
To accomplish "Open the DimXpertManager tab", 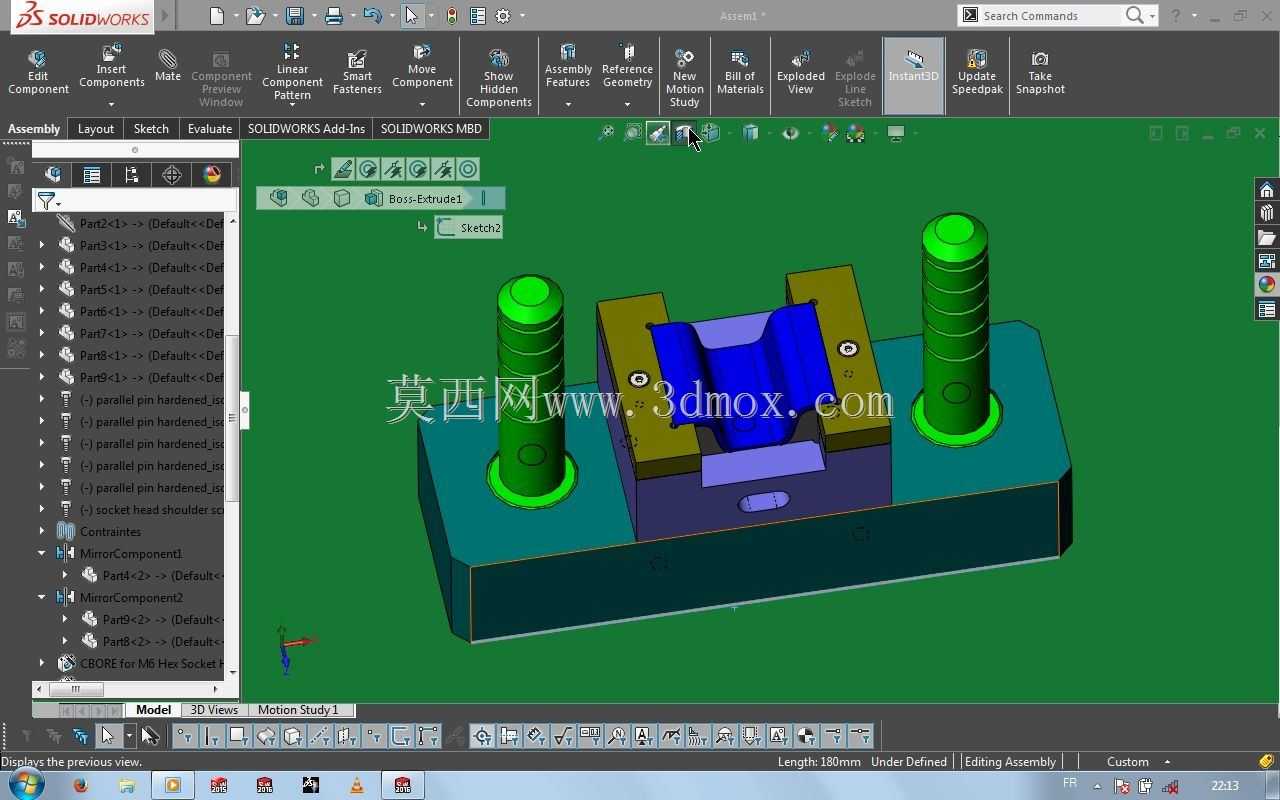I will [x=172, y=175].
